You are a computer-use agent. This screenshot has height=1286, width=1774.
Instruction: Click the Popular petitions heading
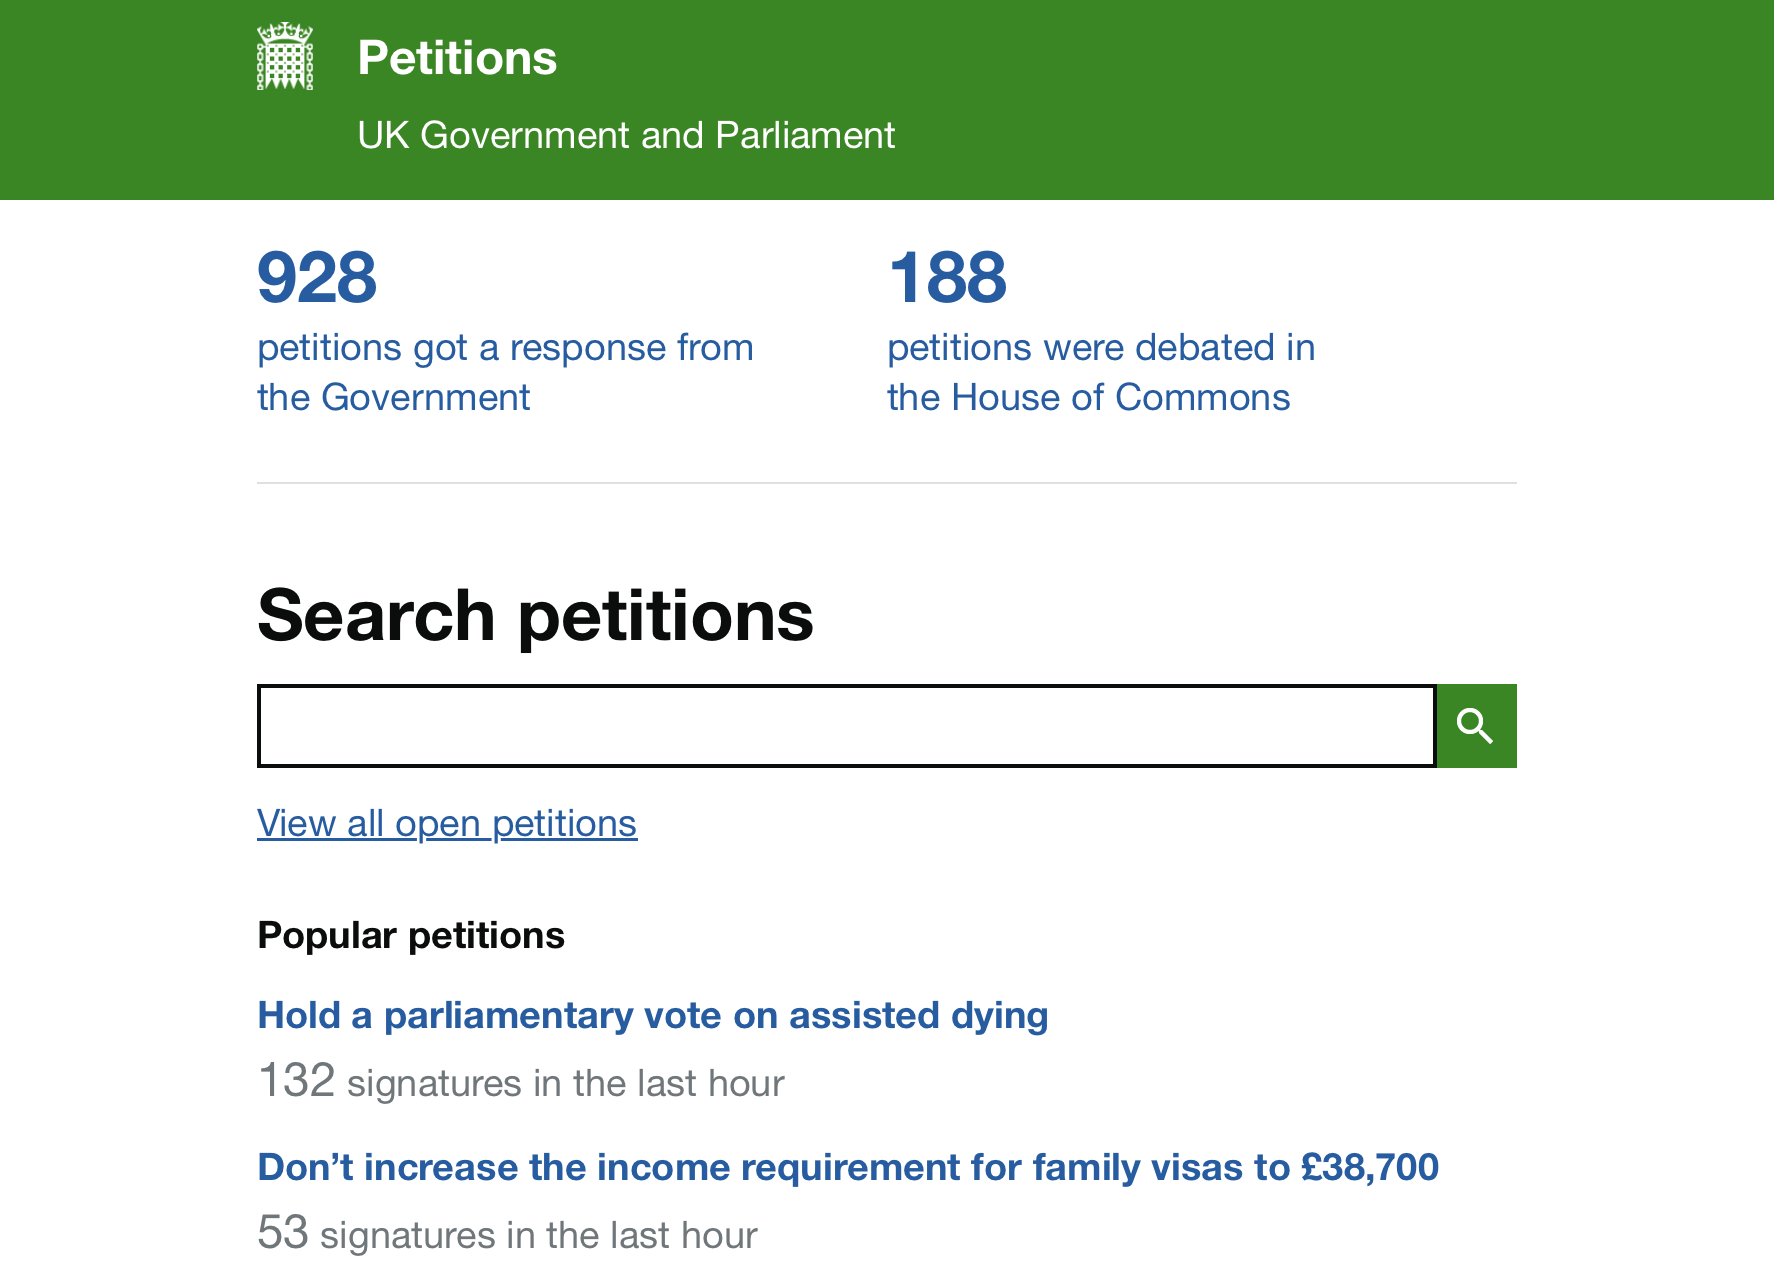point(410,935)
